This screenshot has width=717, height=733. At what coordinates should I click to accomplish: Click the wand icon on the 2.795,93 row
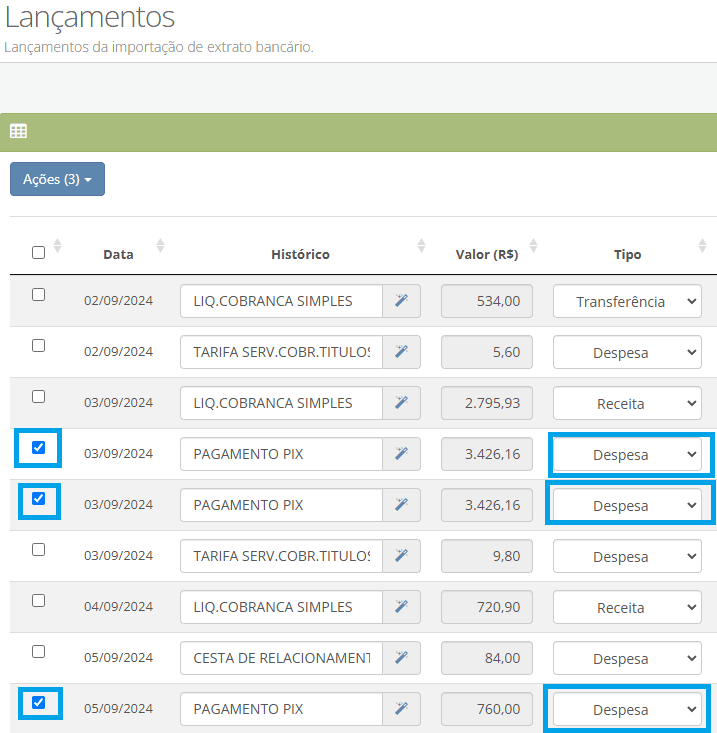401,403
